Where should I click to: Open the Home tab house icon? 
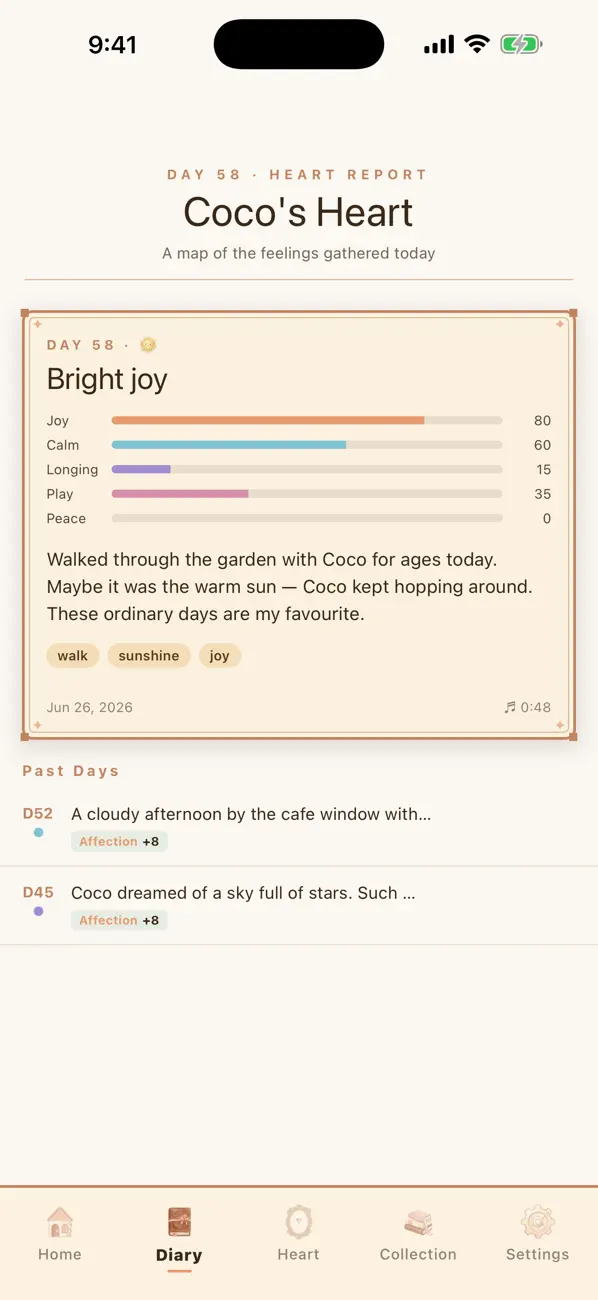tap(60, 1222)
